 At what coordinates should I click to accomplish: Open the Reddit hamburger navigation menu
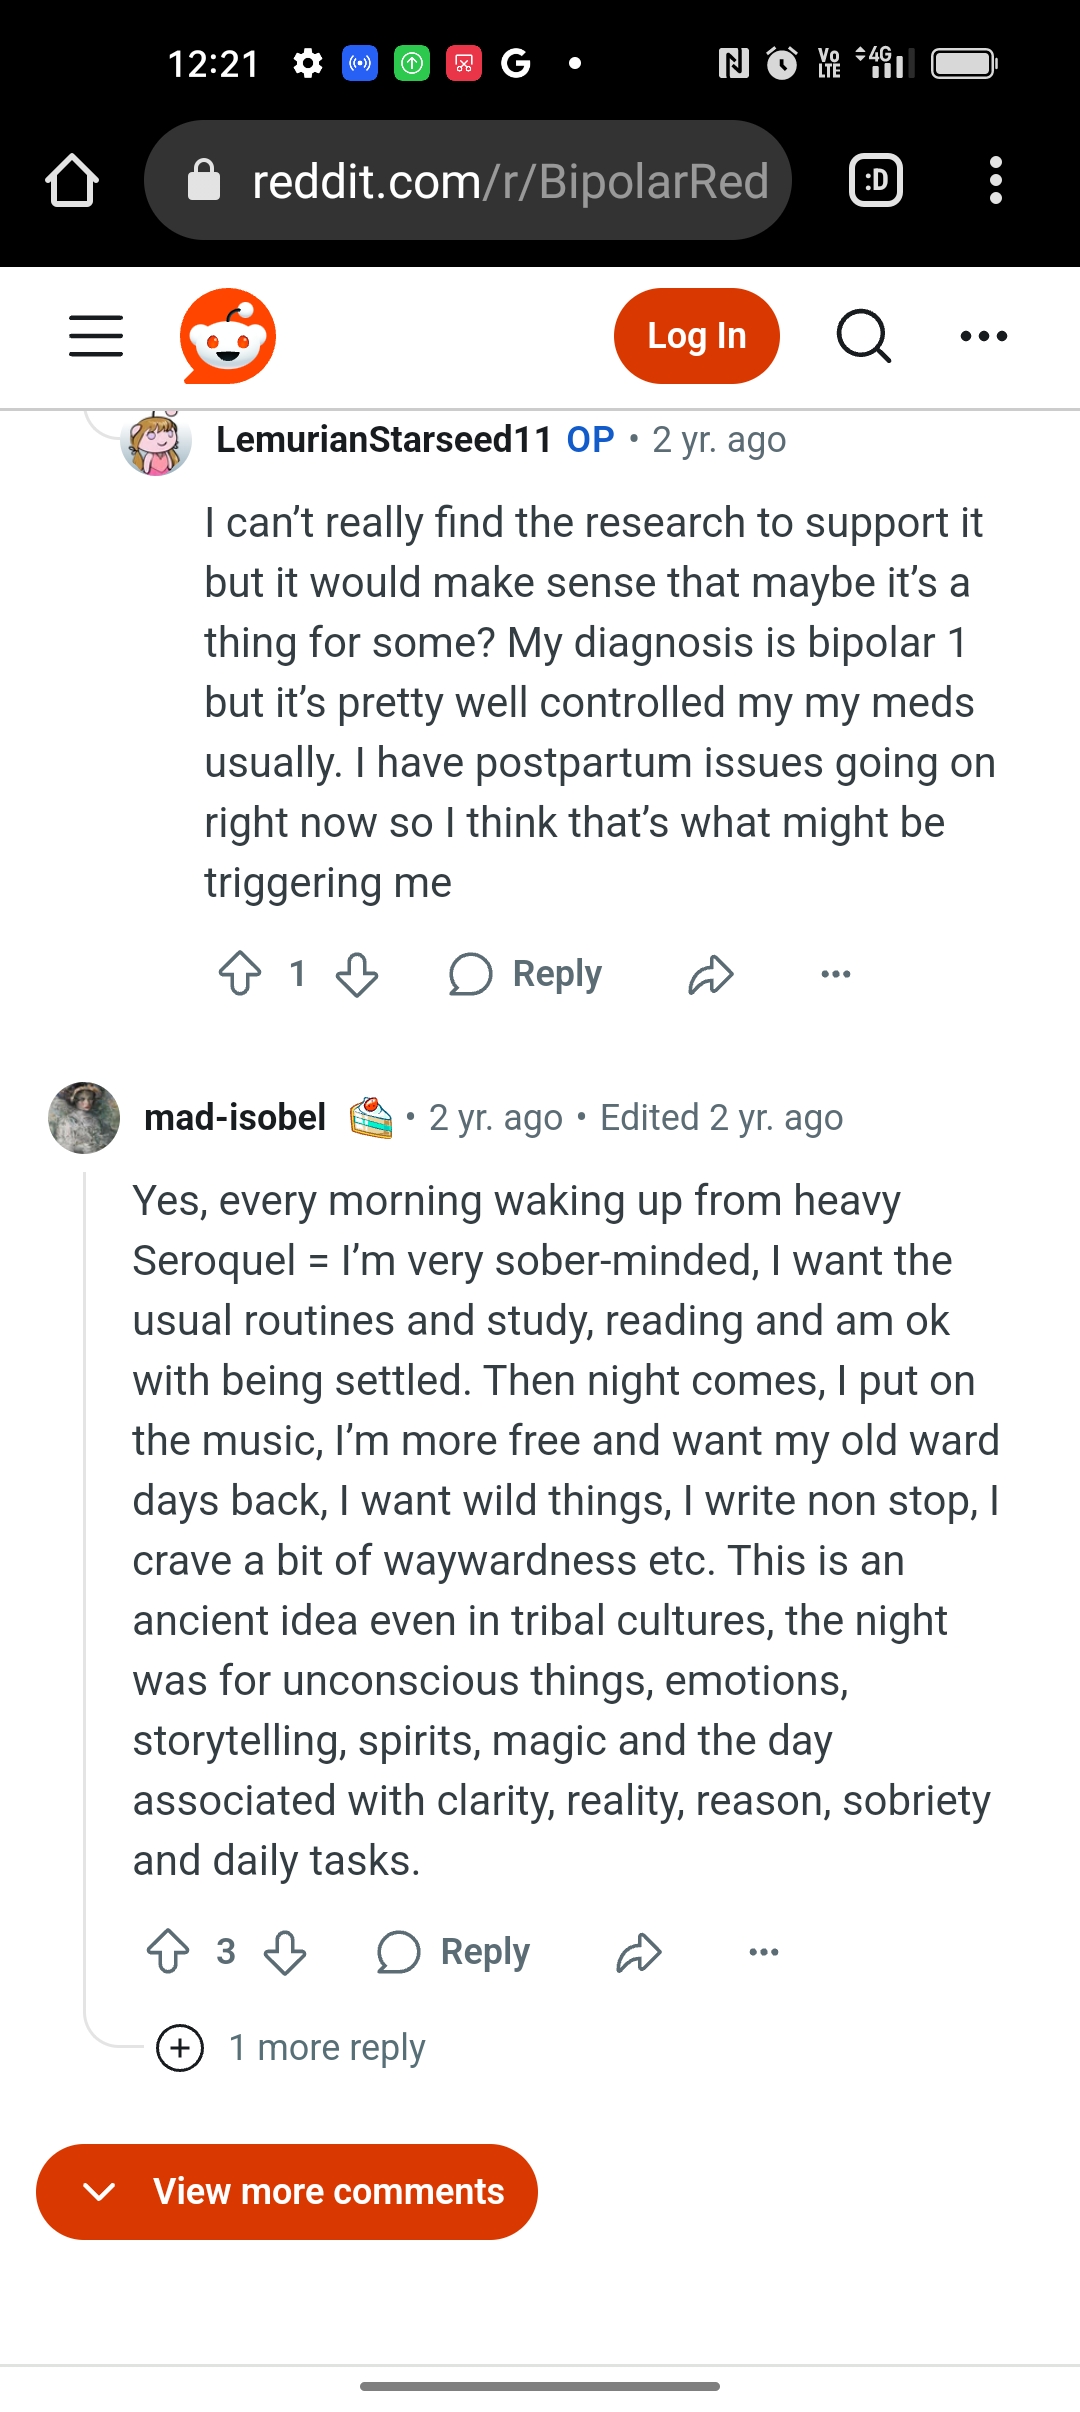coord(96,336)
